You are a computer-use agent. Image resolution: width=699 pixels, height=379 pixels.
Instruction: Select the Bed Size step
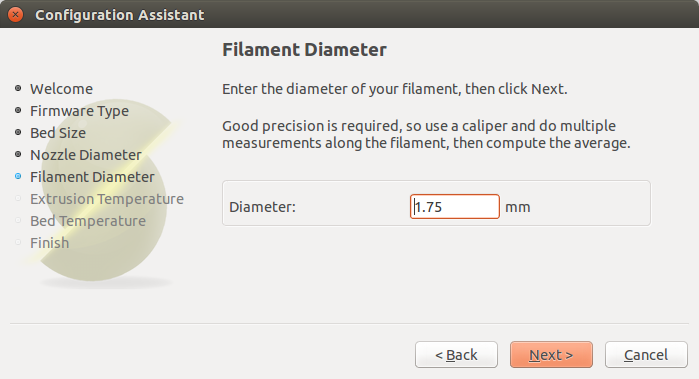tap(58, 133)
